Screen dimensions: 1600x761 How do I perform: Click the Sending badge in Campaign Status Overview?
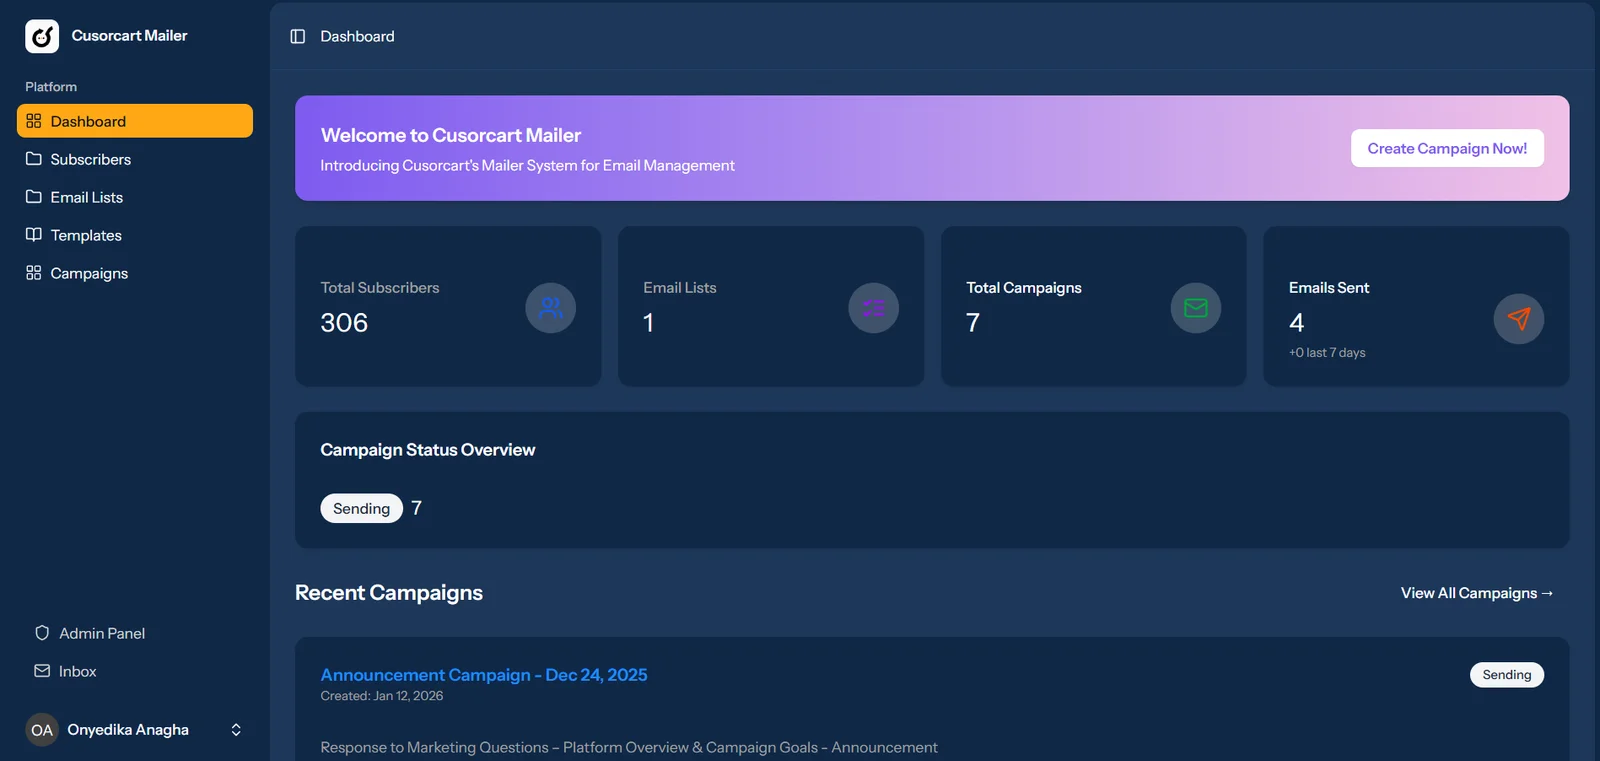click(361, 508)
